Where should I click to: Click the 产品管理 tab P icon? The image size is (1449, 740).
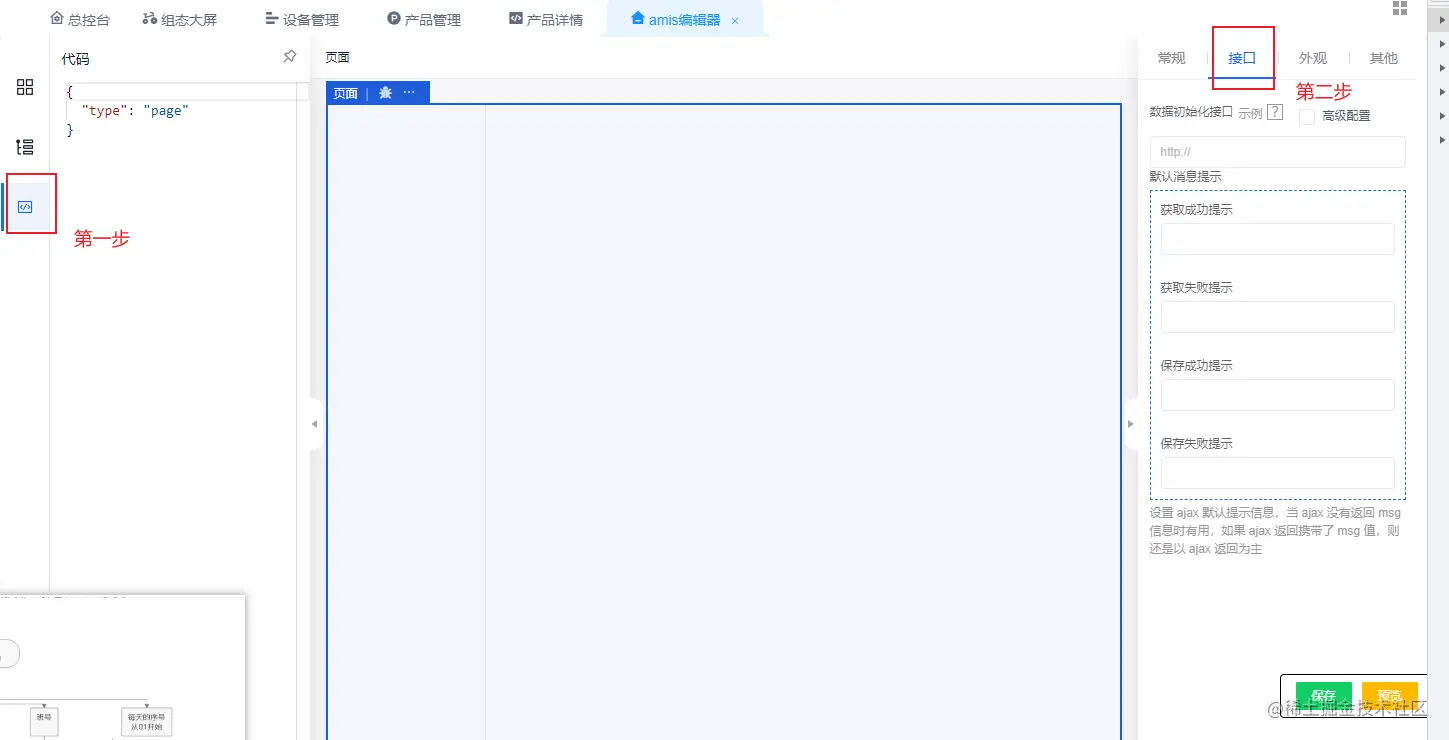394,19
